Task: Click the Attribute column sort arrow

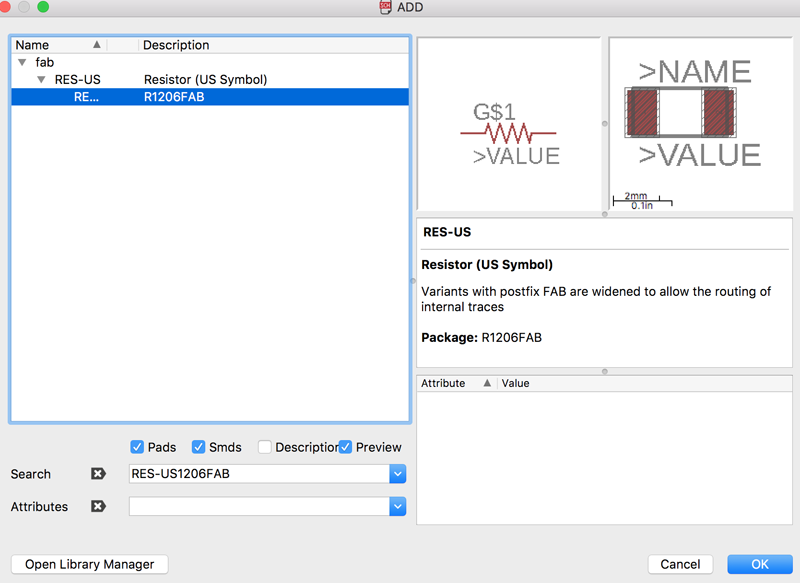Action: (487, 383)
